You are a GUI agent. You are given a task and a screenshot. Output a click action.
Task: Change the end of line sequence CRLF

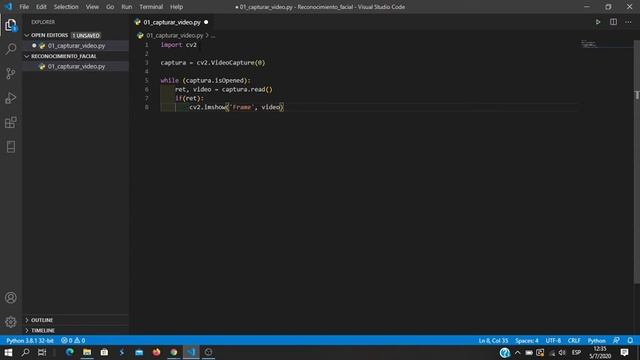[x=574, y=340]
